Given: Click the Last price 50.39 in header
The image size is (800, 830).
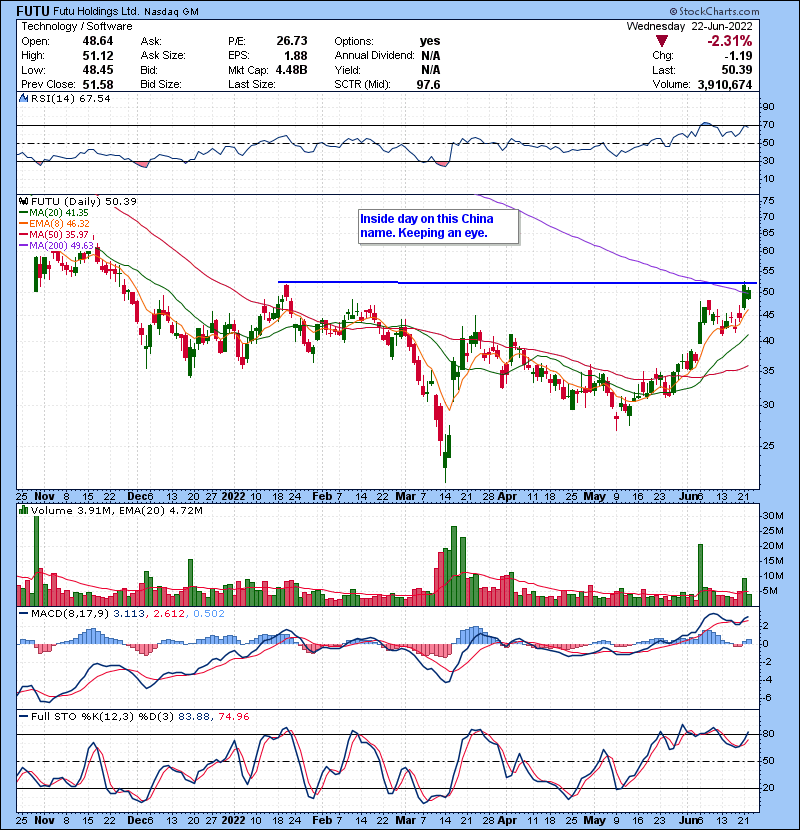Looking at the screenshot, I should [736, 70].
